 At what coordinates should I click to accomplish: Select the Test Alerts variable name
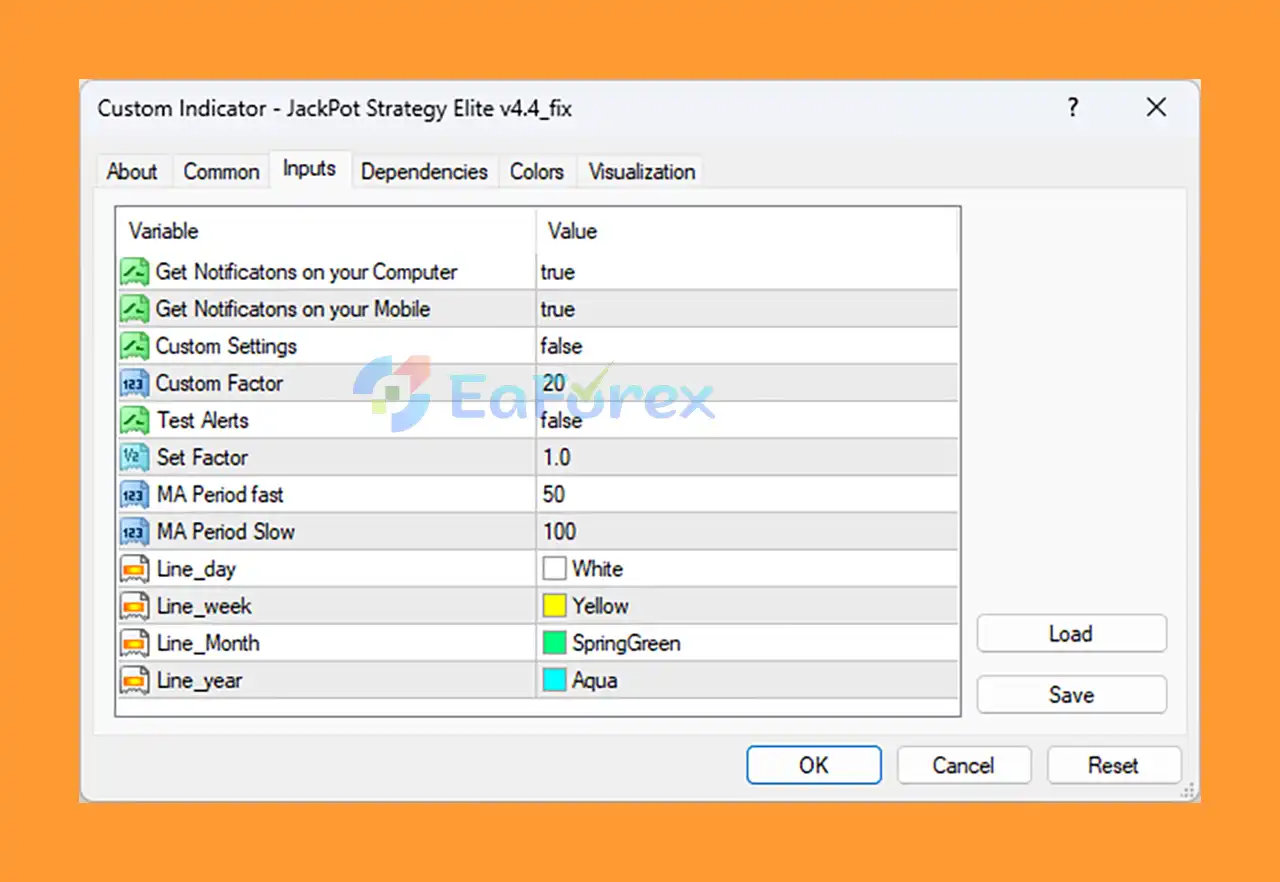click(202, 420)
